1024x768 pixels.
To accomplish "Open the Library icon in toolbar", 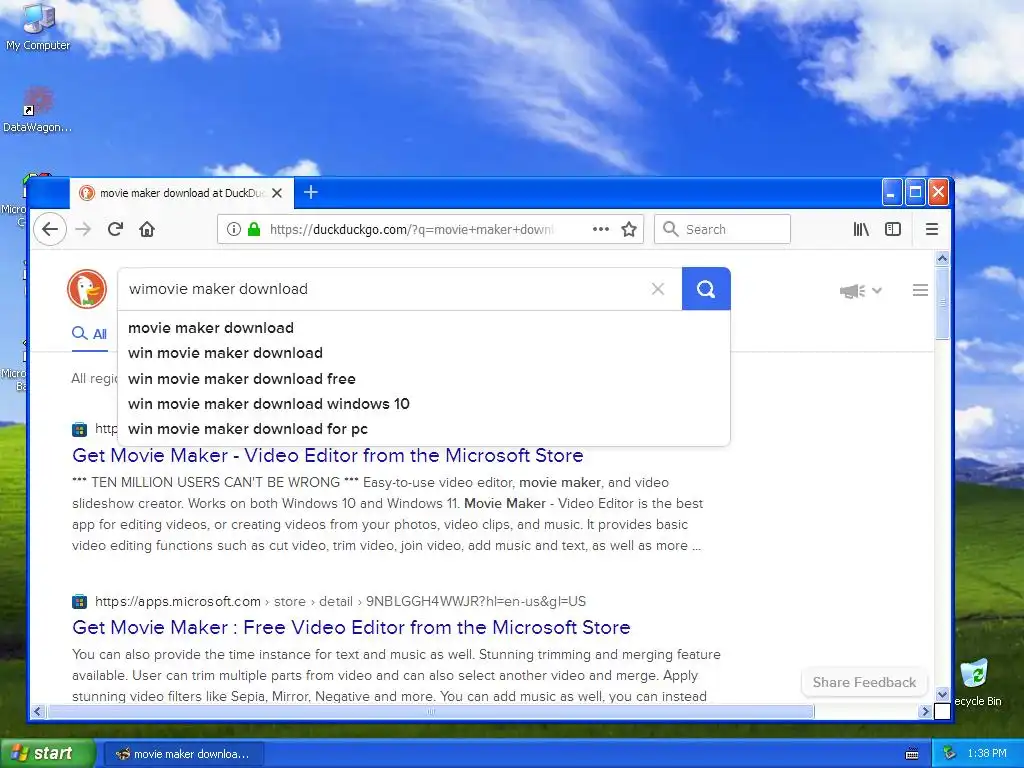I will [x=861, y=229].
